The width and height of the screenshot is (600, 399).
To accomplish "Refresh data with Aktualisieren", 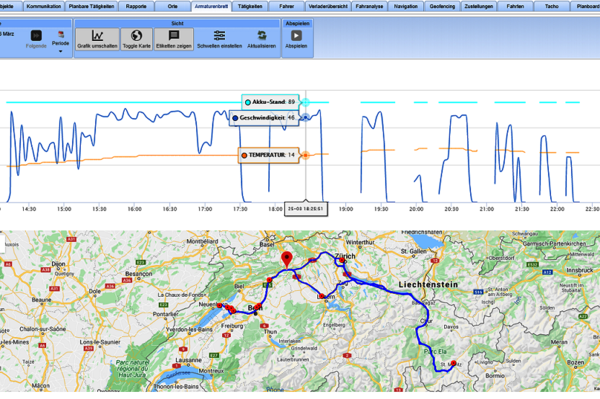I will [x=262, y=39].
